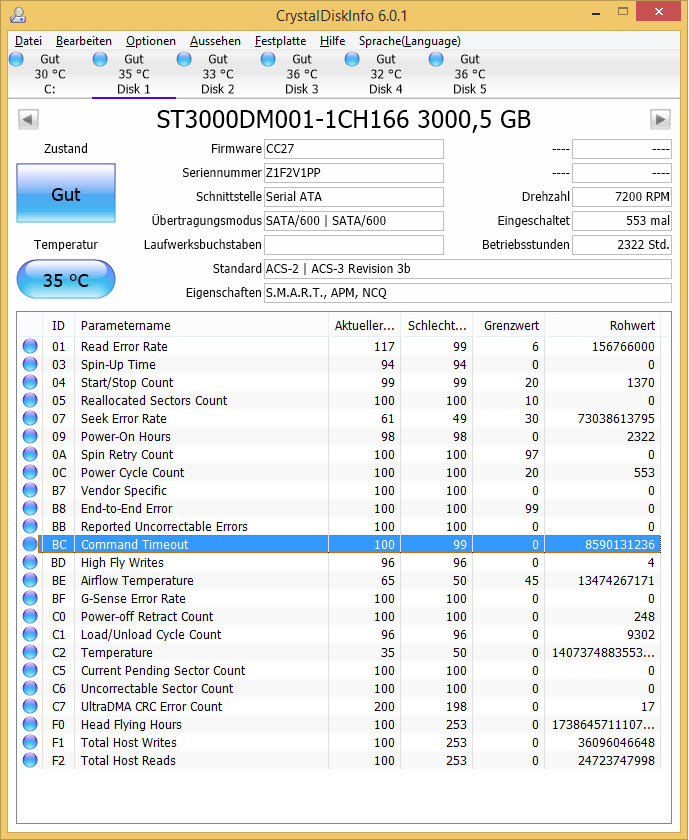Click the status orb for High Fly Writes
689x840 pixels.
(30, 562)
